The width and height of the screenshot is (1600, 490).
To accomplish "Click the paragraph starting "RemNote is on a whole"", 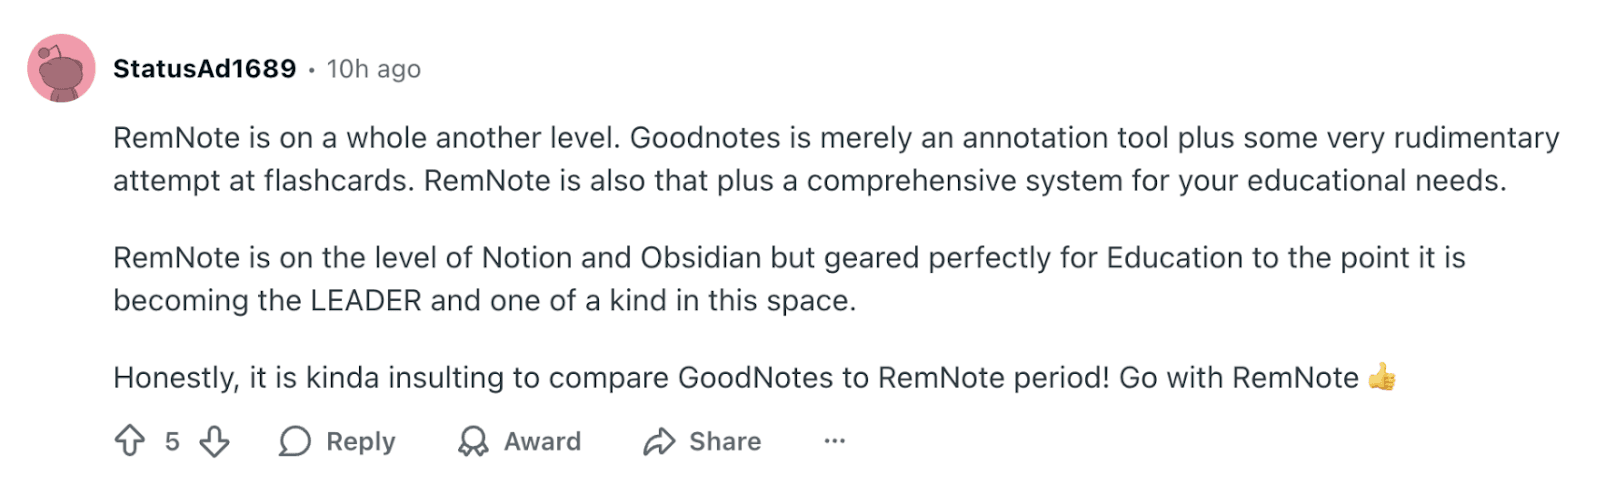I will click(835, 159).
